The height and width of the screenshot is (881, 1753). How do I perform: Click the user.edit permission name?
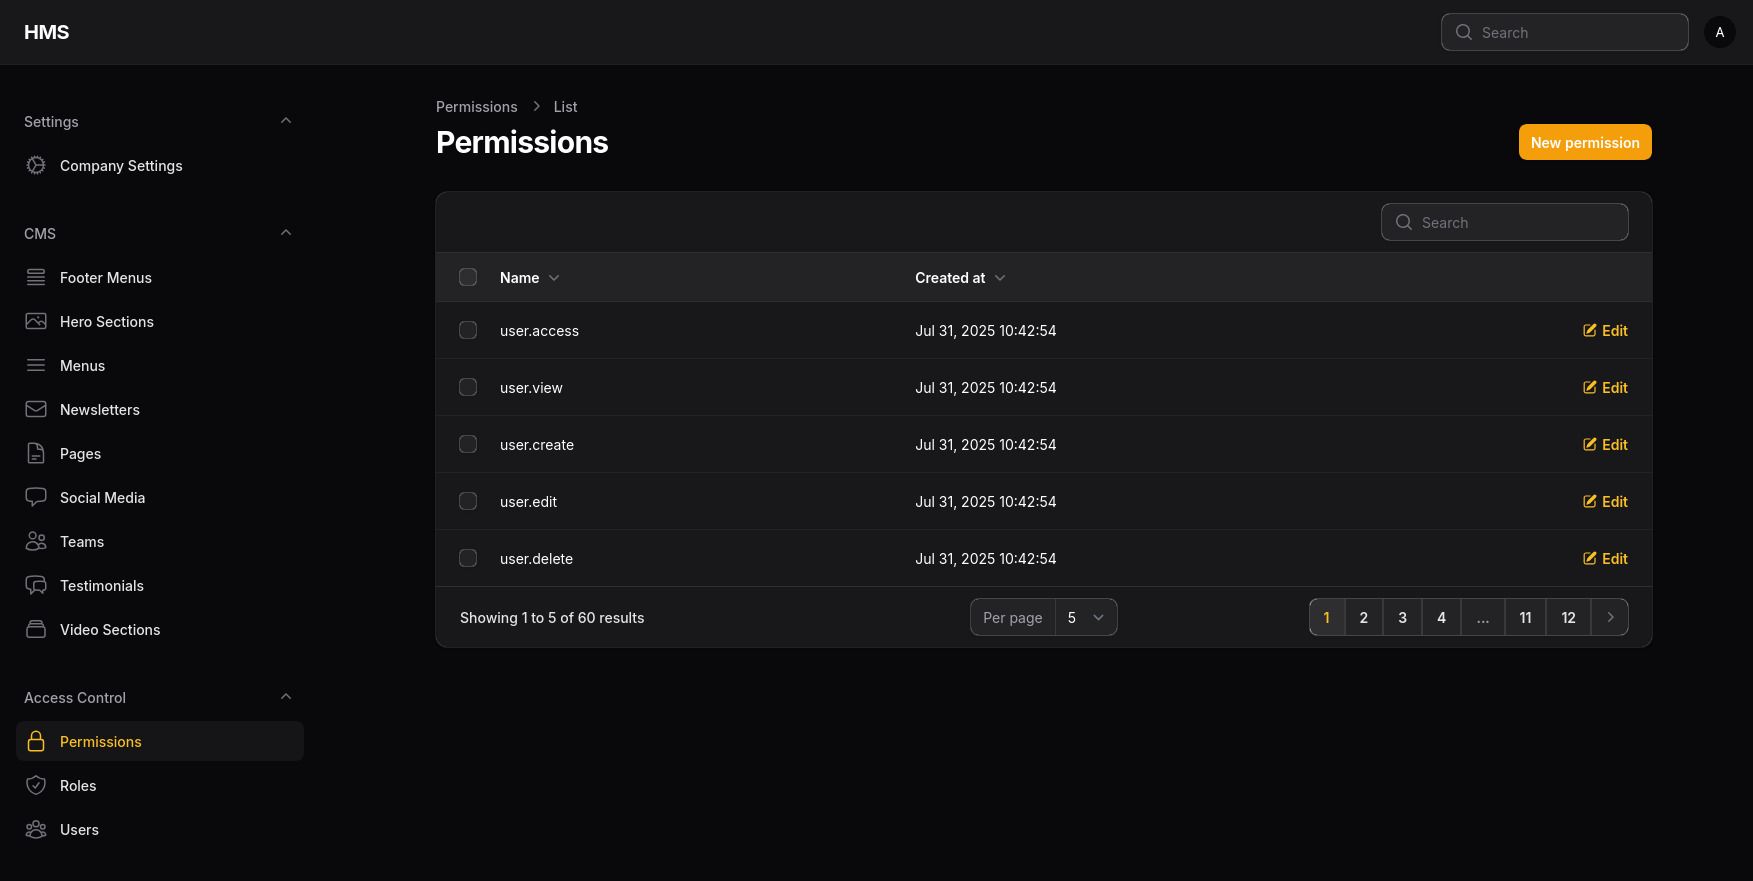click(x=528, y=501)
